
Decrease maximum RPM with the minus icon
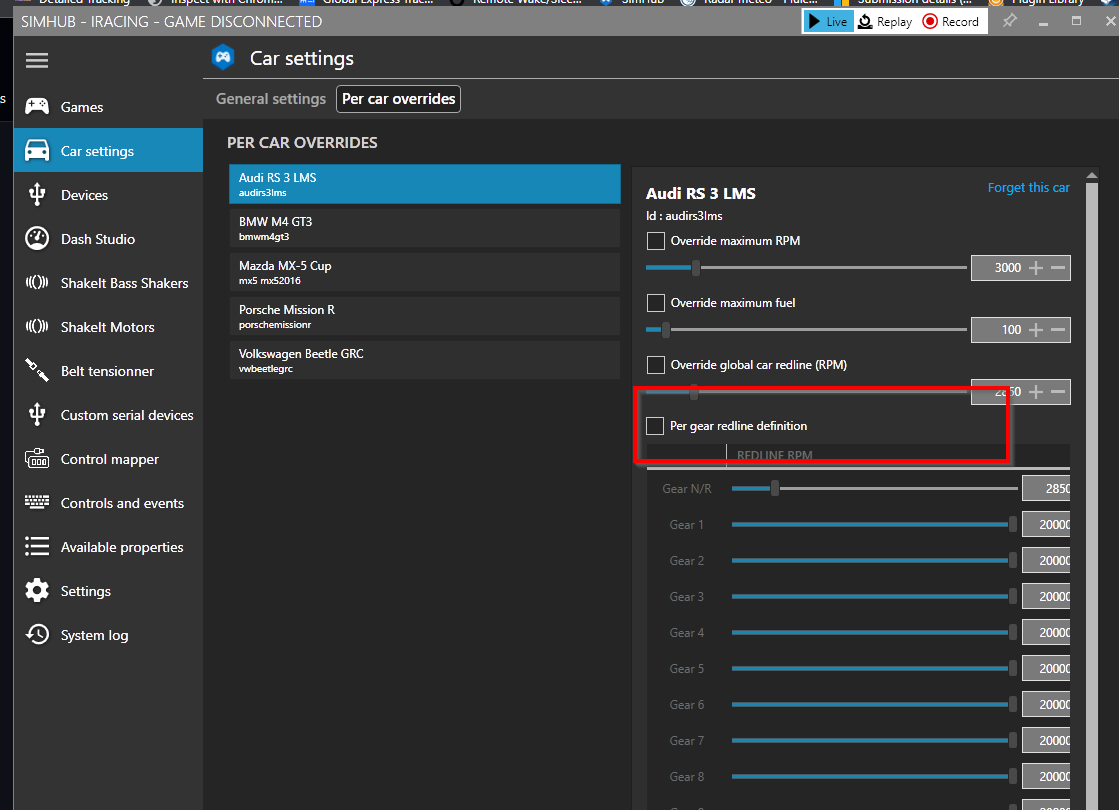[1058, 268]
